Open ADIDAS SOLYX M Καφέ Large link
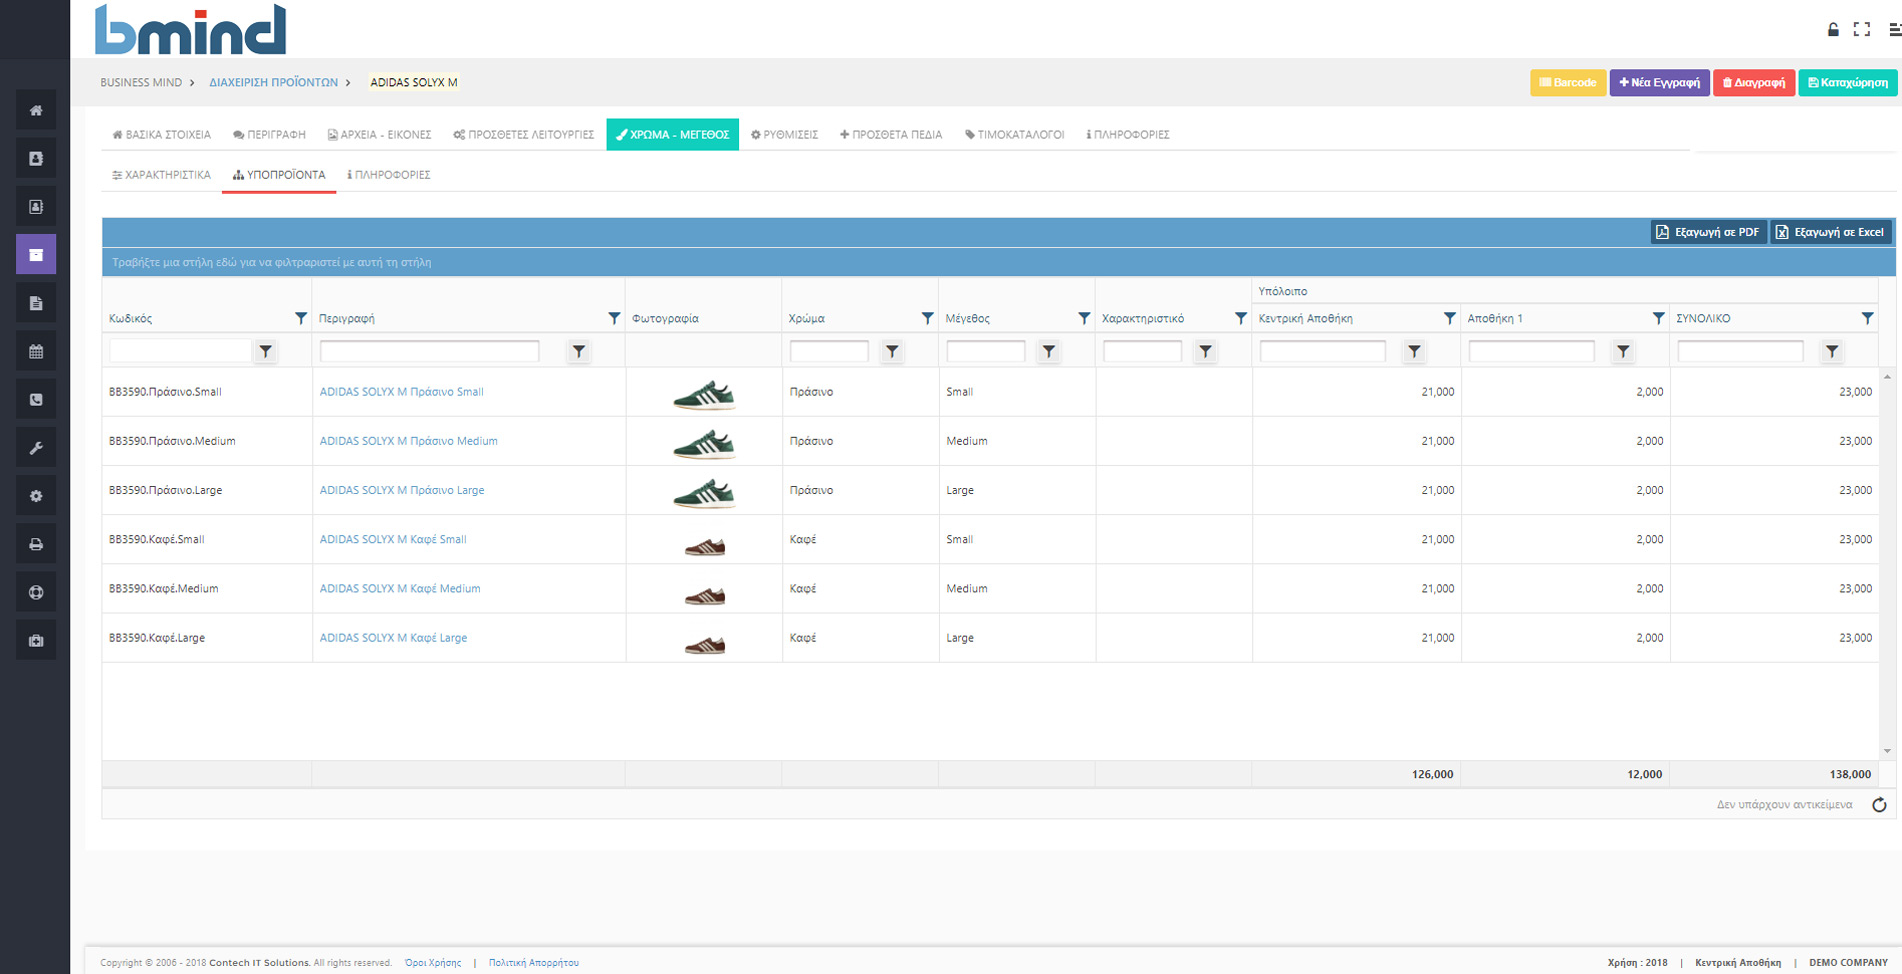Viewport: 1902px width, 974px height. 393,638
